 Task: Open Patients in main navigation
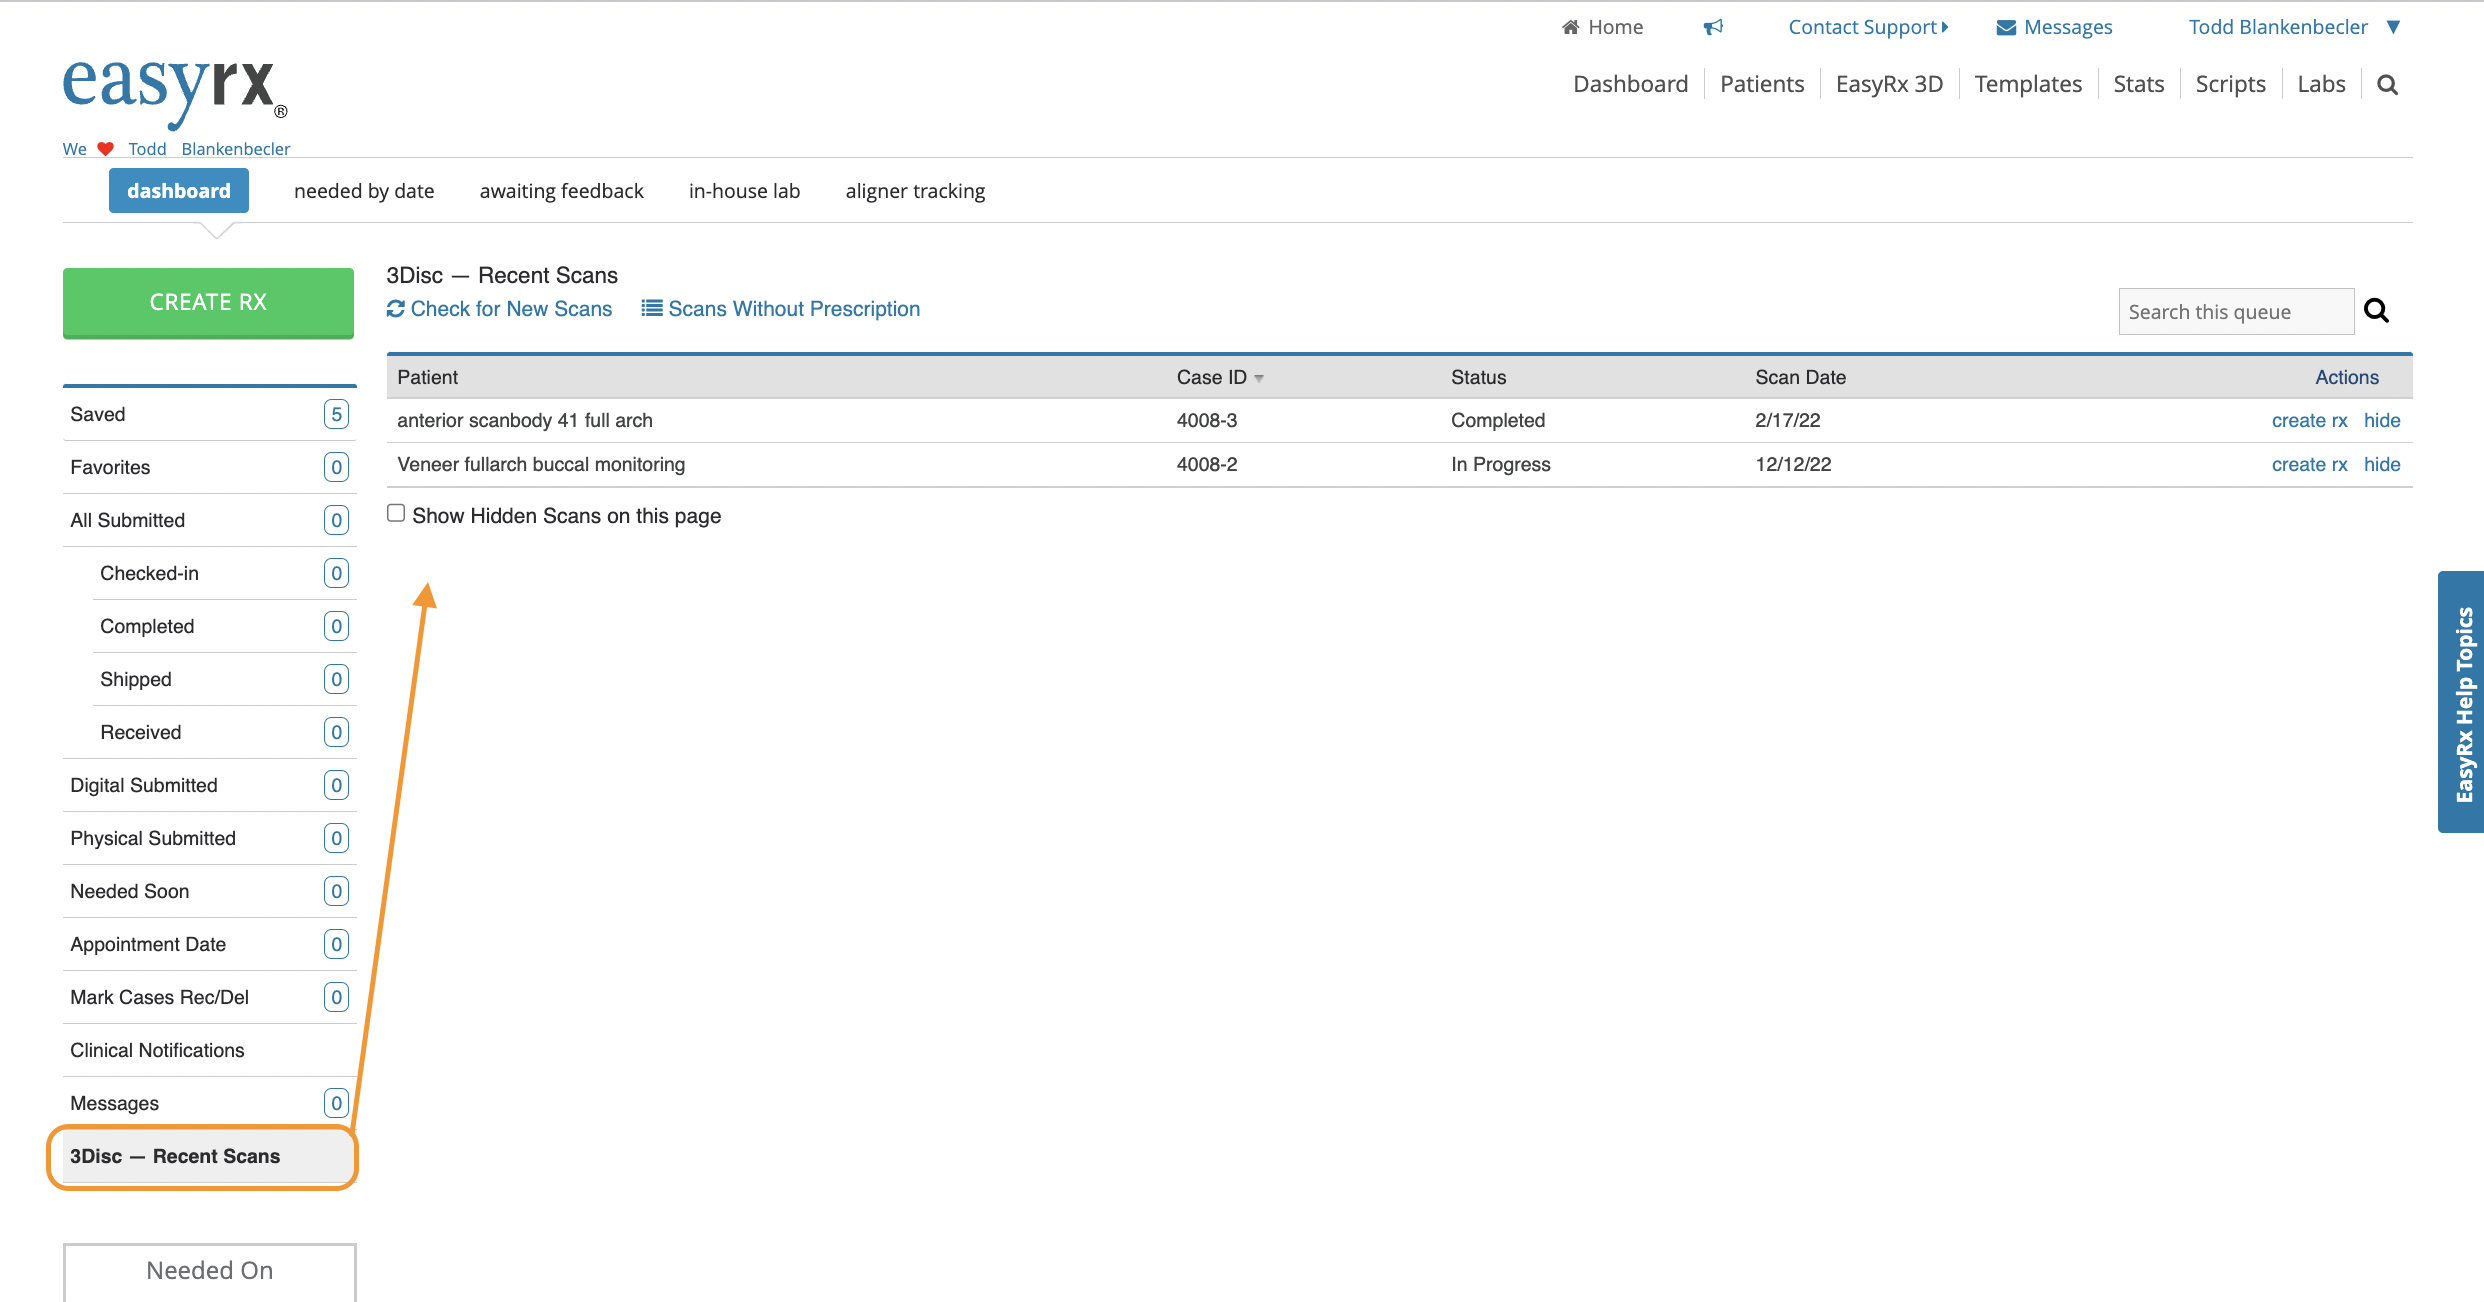click(1762, 84)
